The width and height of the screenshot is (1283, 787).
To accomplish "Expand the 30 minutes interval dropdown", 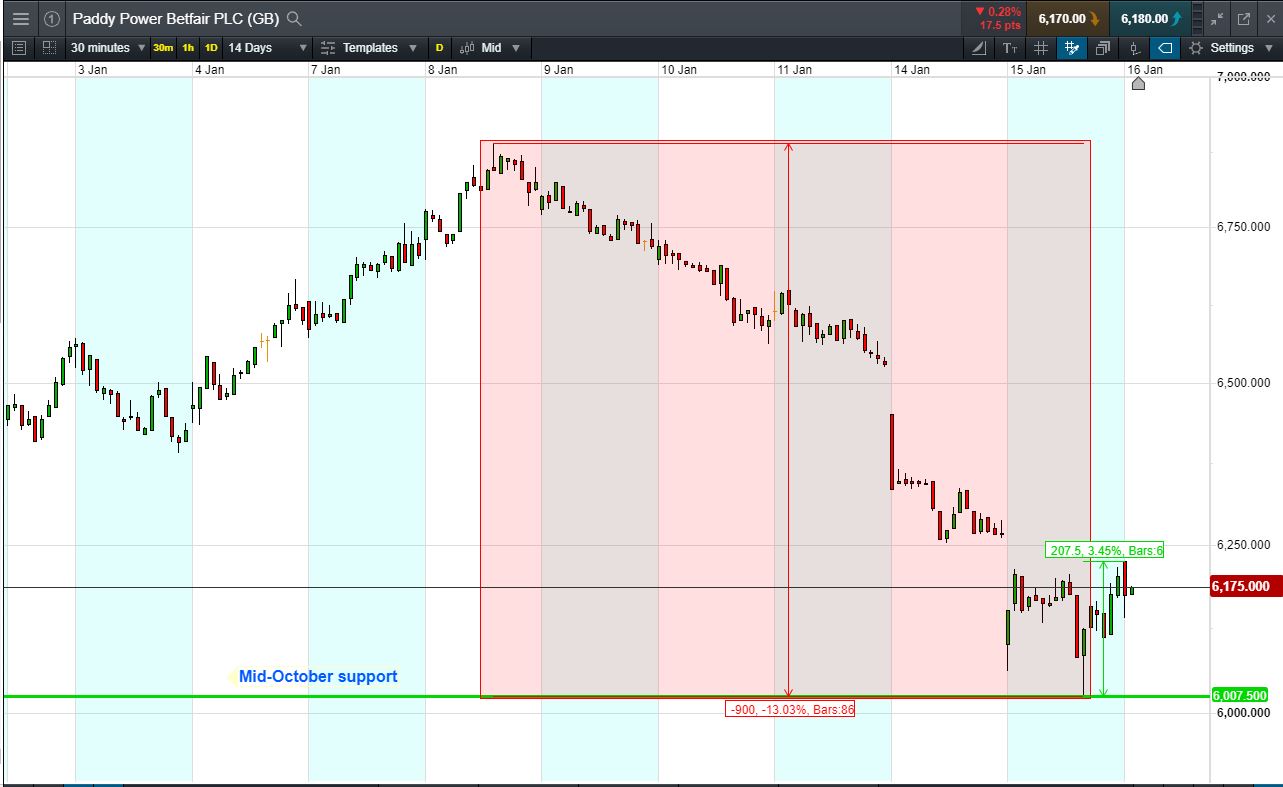I will [108, 48].
